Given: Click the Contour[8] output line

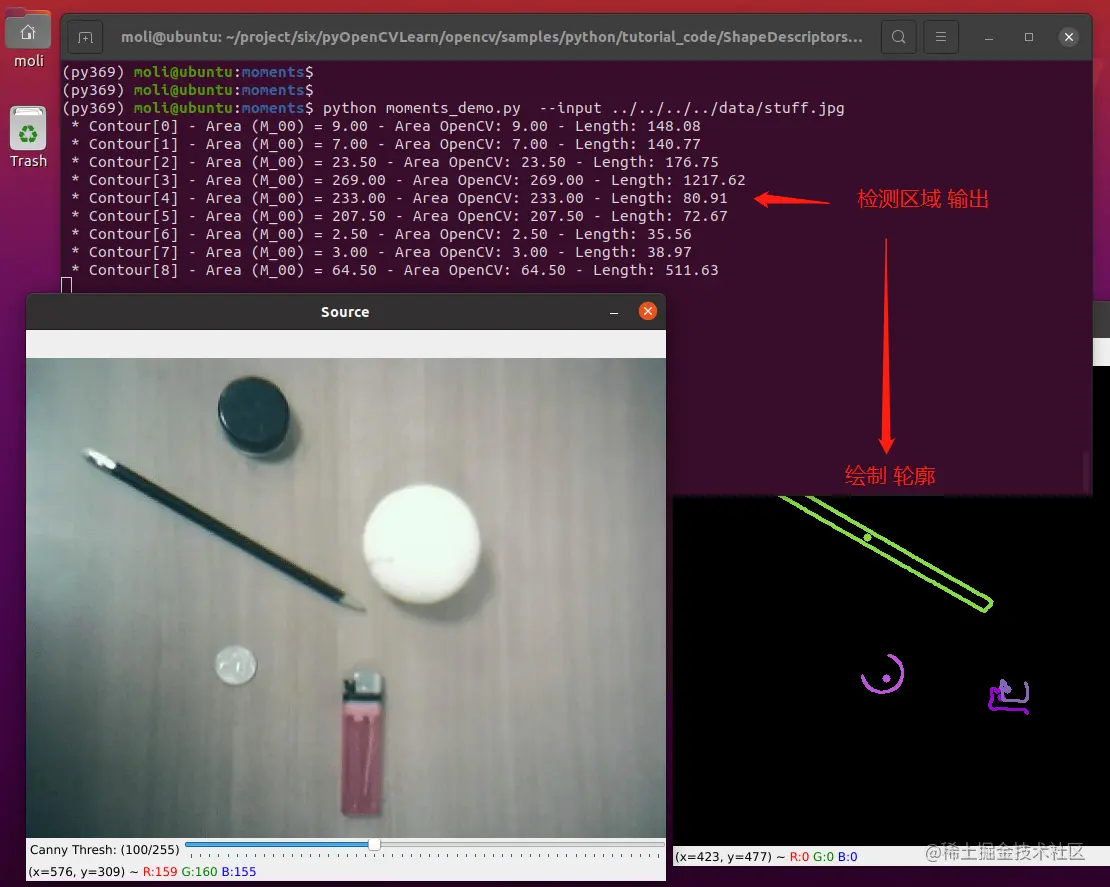Looking at the screenshot, I should 394,270.
